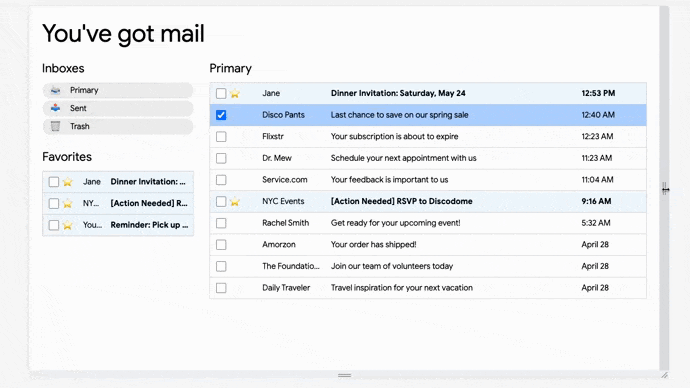690x388 pixels.
Task: Check the NY... checkbox in Favorites
Action: pyautogui.click(x=54, y=203)
